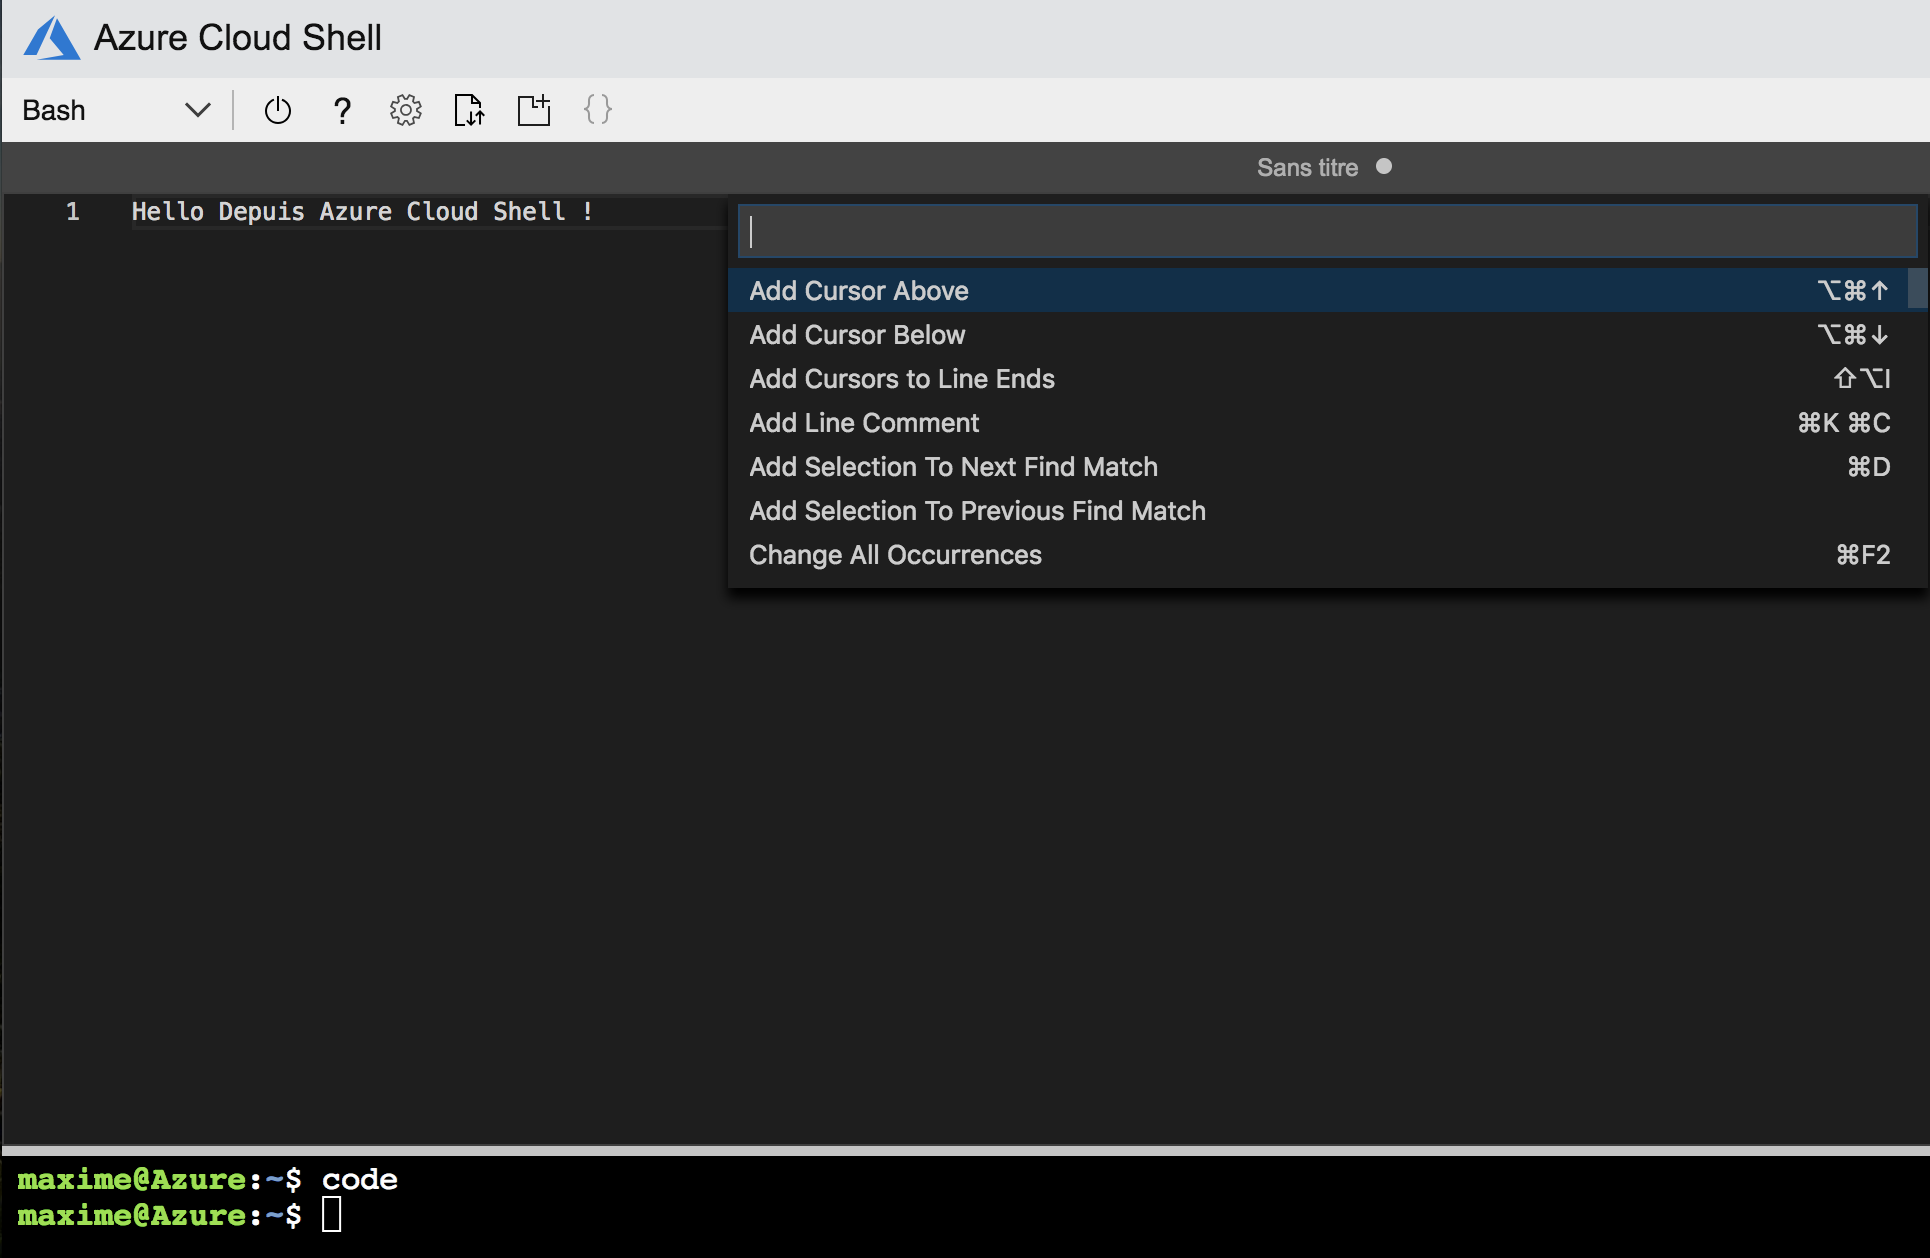
Task: Click the Azure Cloud Shell logo
Action: coord(51,37)
